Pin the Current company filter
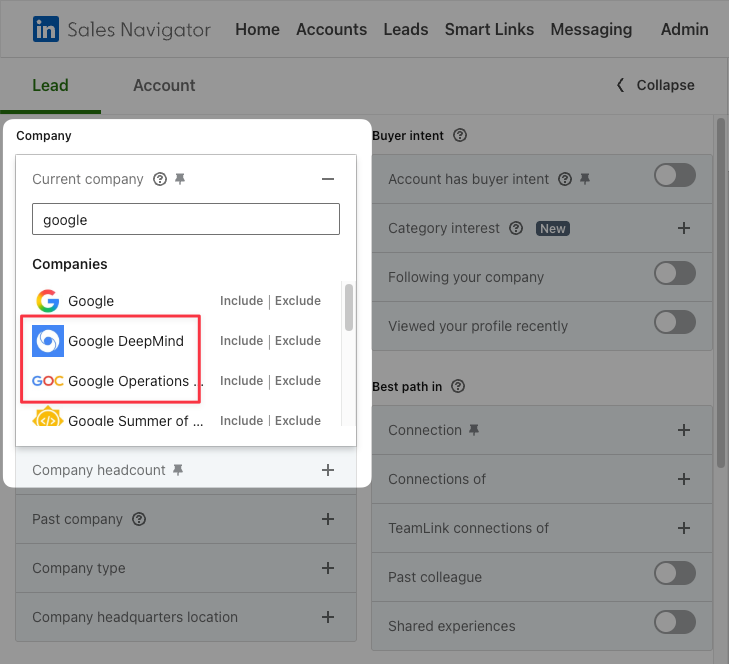The height and width of the screenshot is (664, 729). [x=180, y=179]
